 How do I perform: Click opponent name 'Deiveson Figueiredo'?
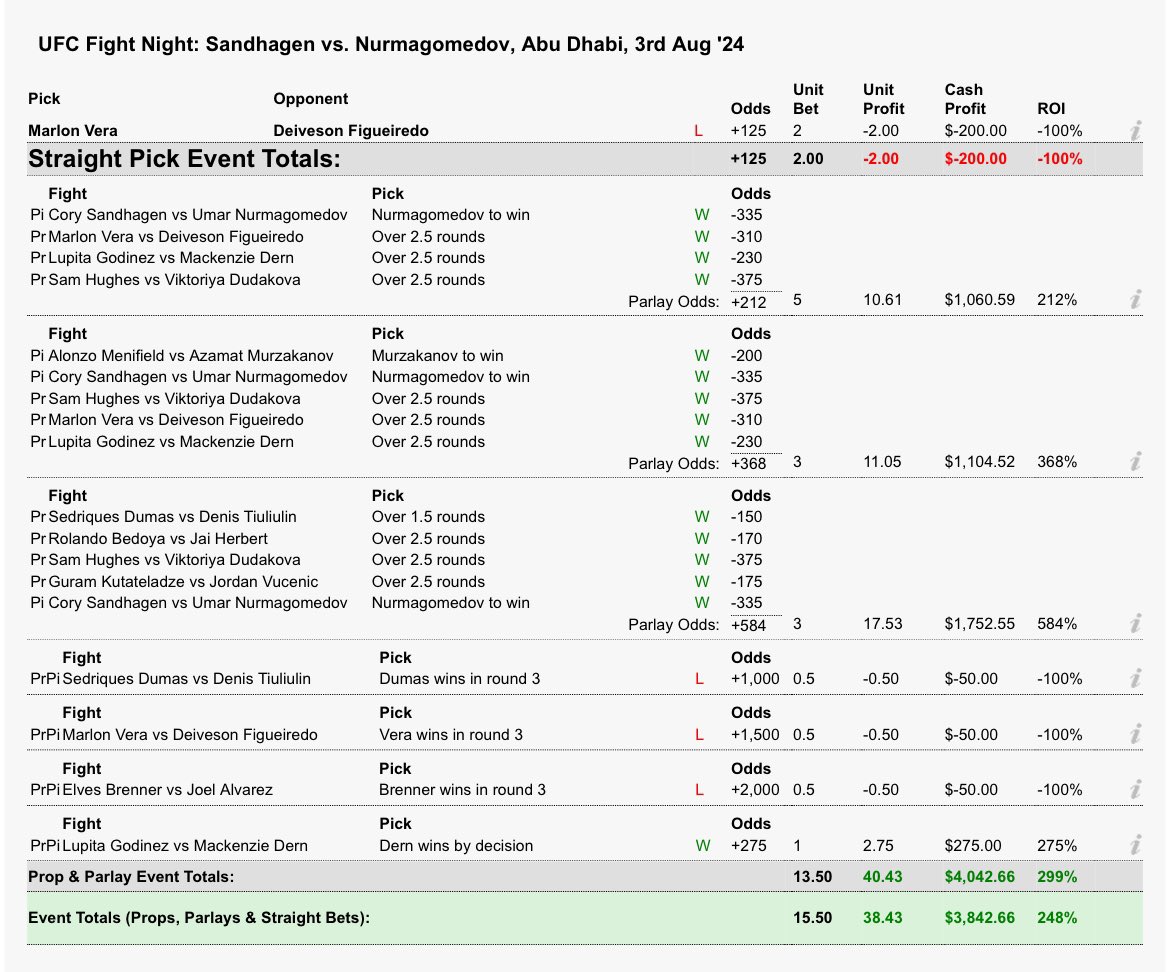pos(351,131)
